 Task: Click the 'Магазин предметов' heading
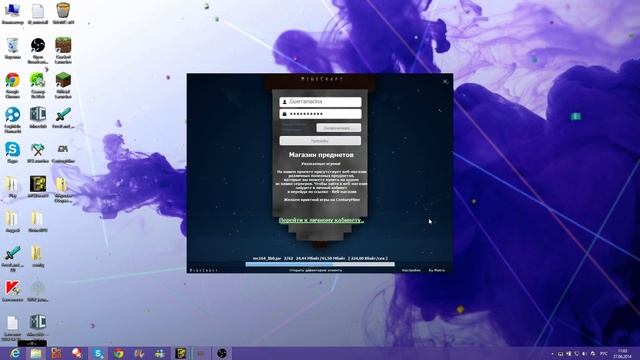click(321, 155)
